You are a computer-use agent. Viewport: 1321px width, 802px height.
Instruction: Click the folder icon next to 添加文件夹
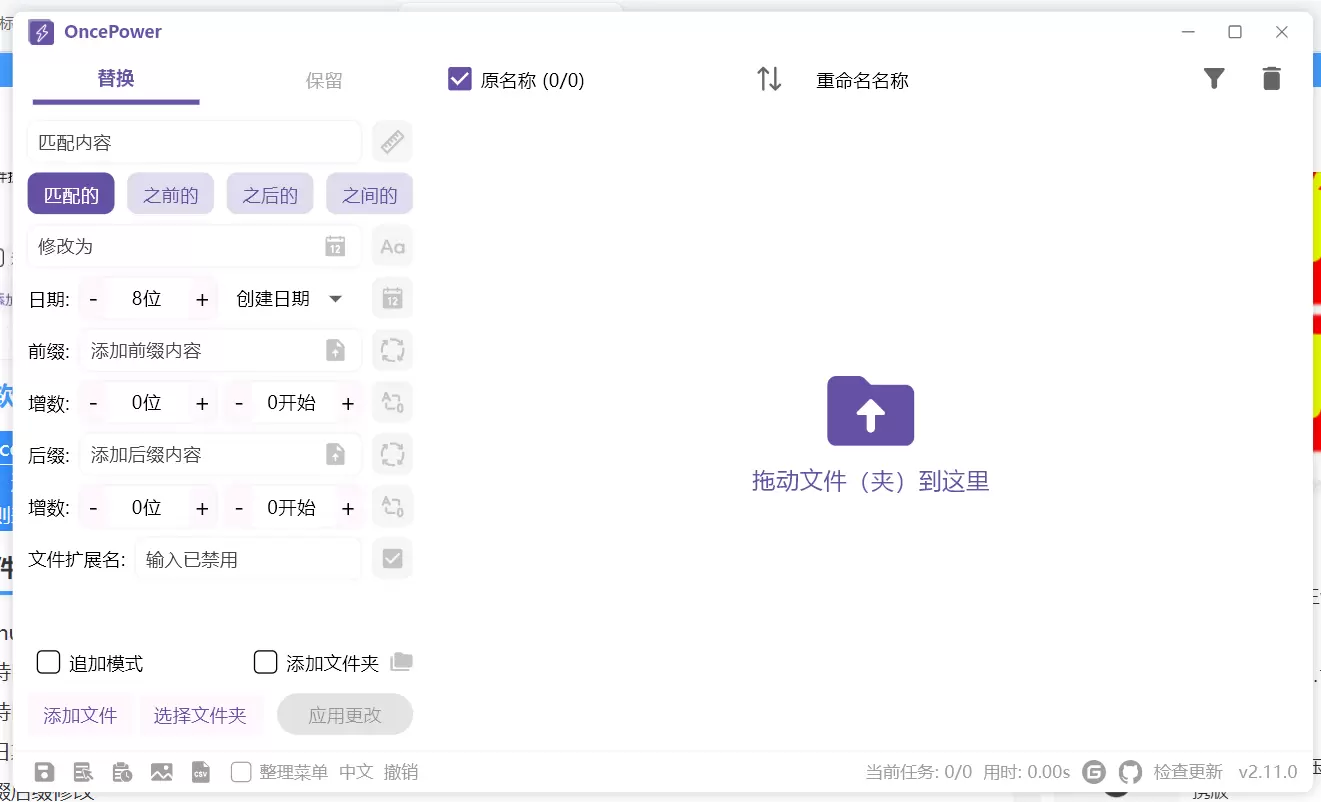(401, 661)
